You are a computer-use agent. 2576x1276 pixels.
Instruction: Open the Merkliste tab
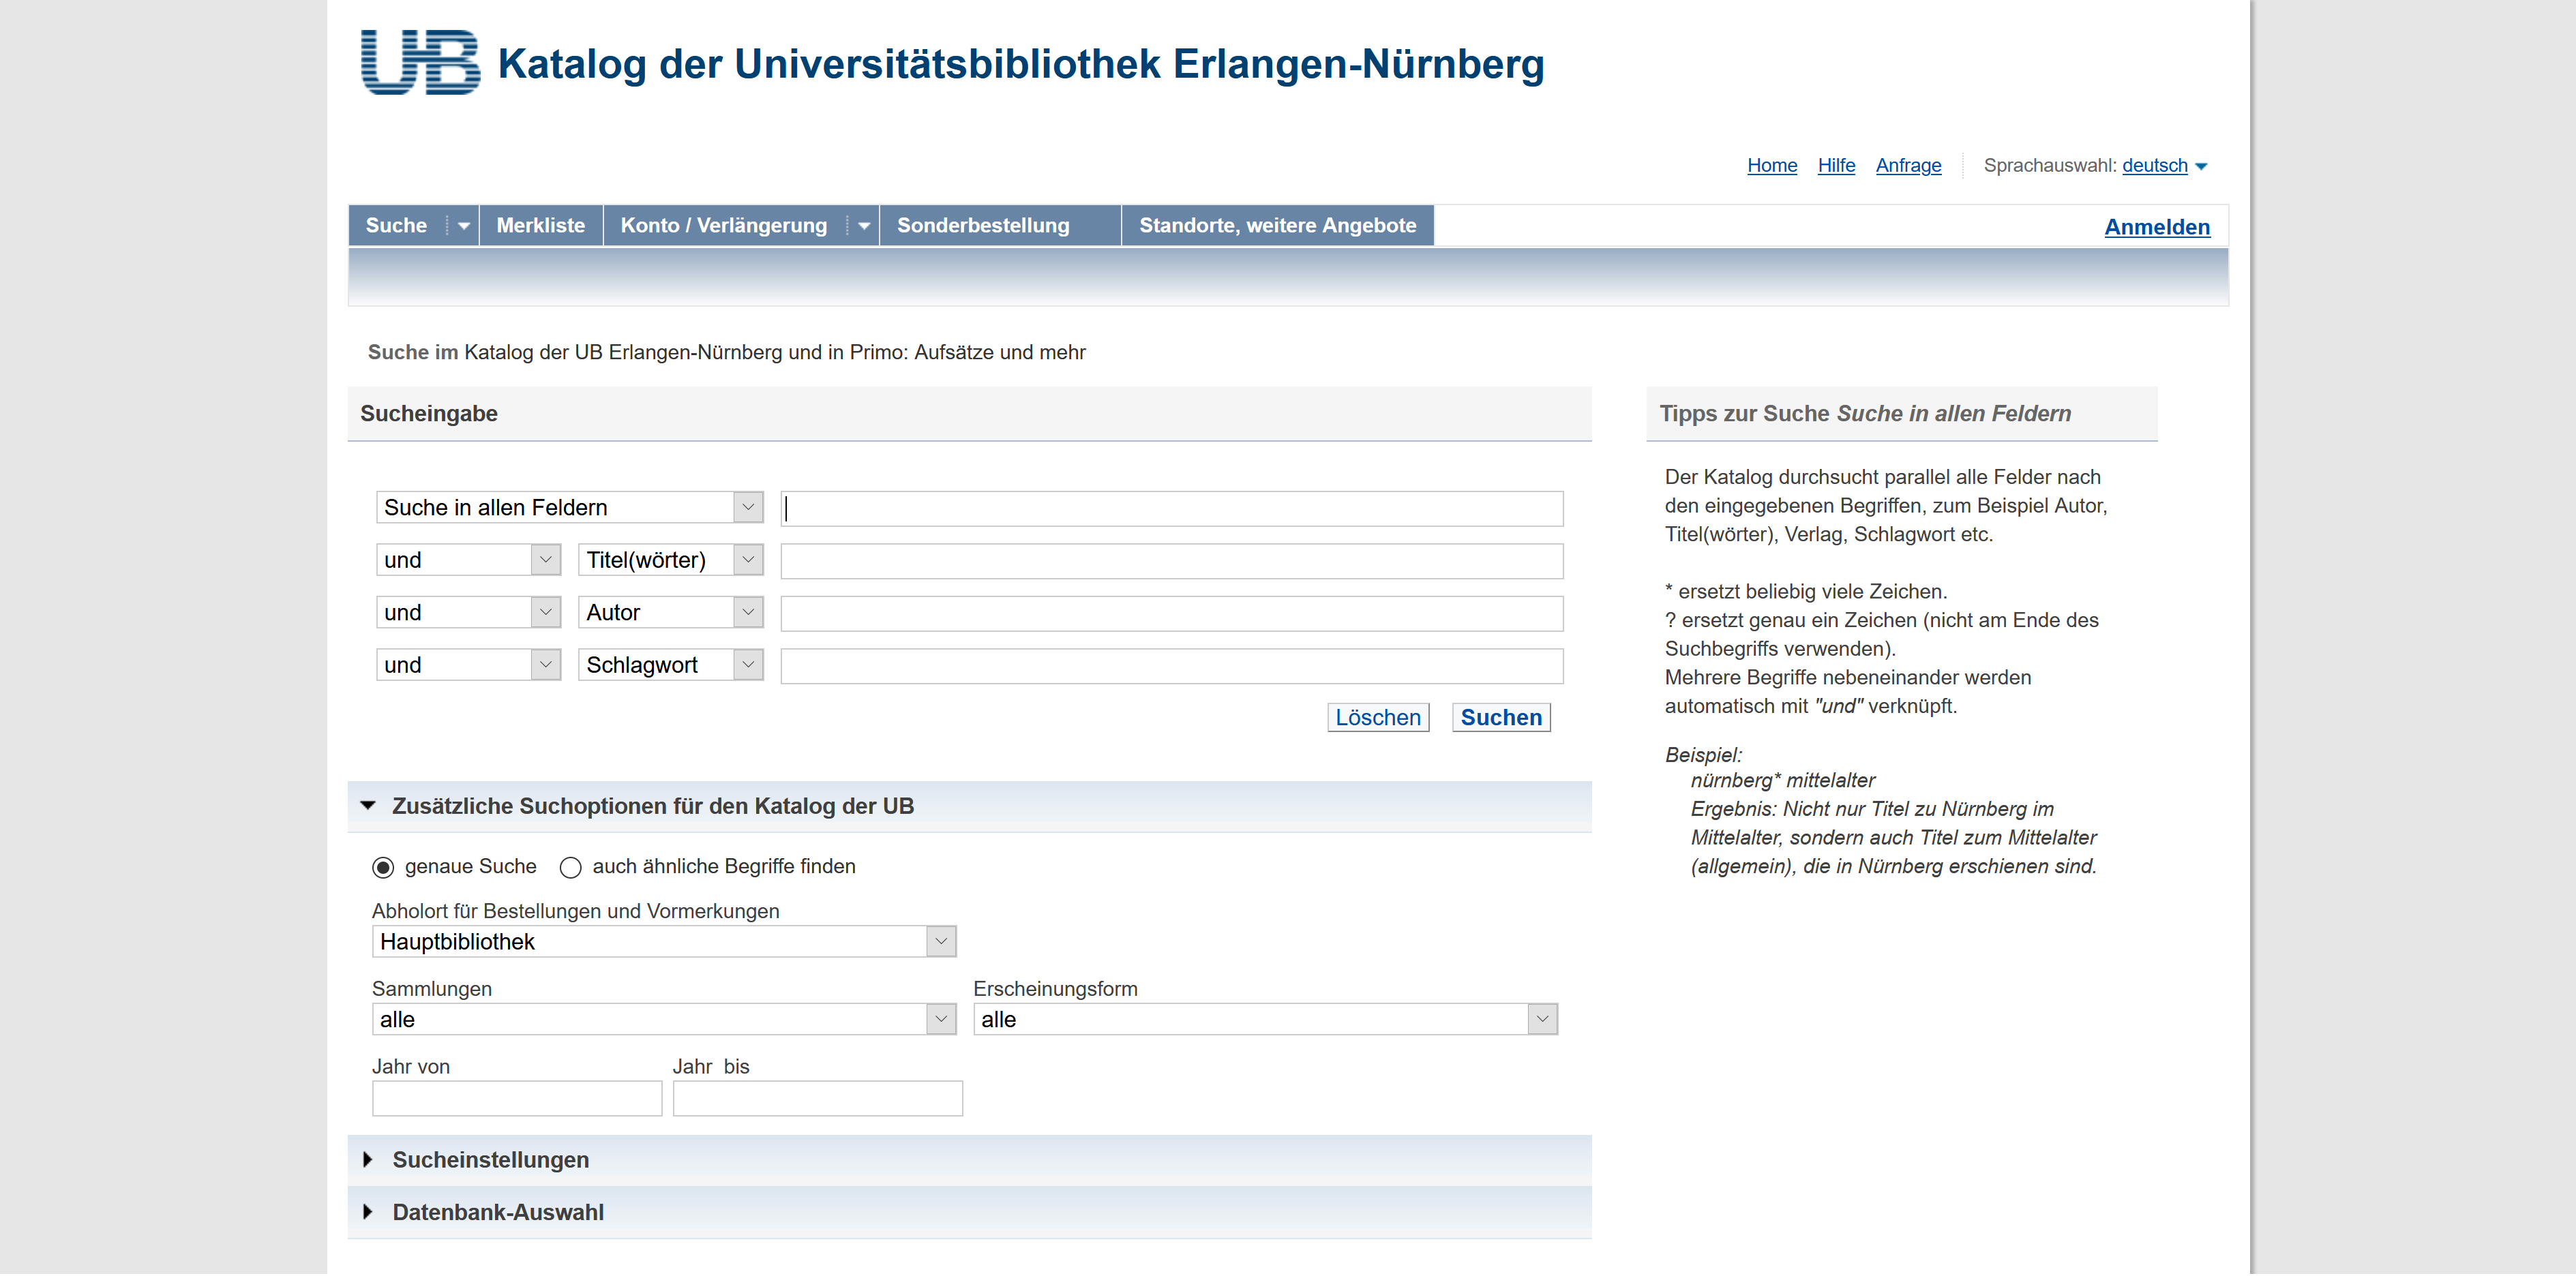point(541,226)
